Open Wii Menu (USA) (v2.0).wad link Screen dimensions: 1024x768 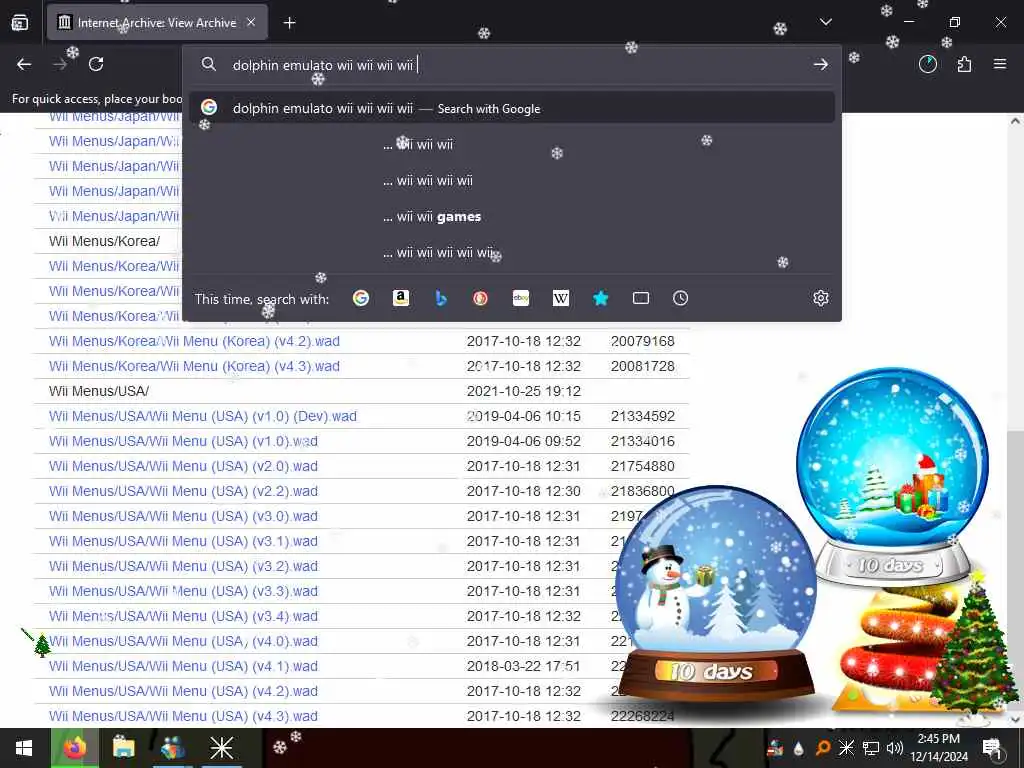tap(183, 466)
